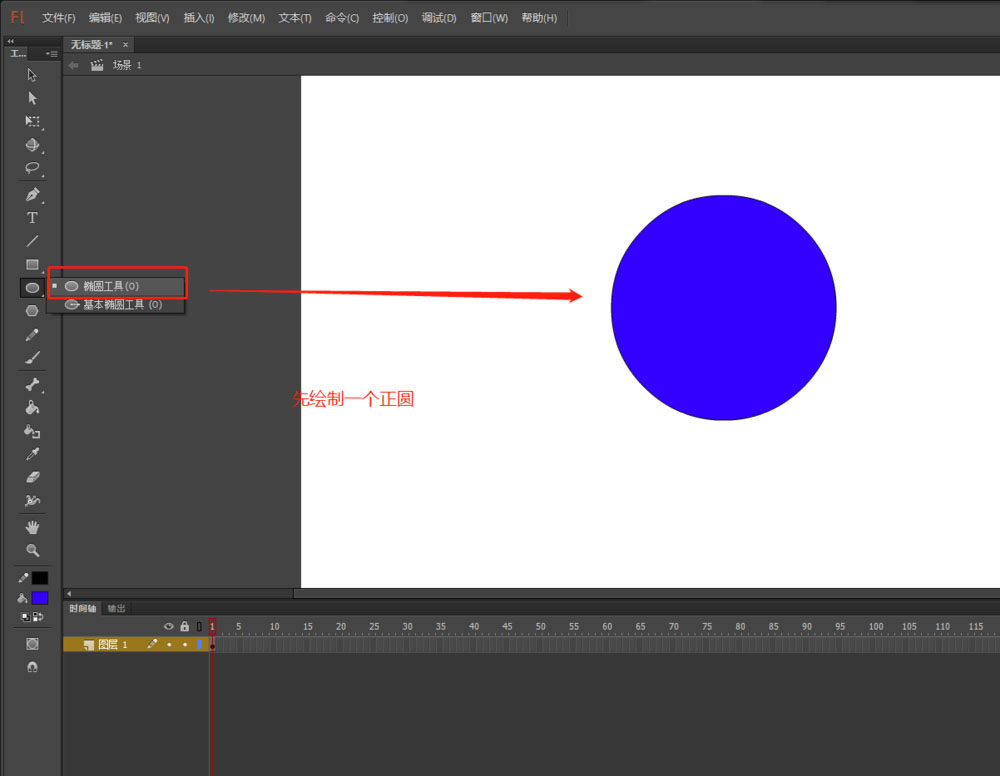
Task: Select the Eyedropper tool
Action: (32, 454)
